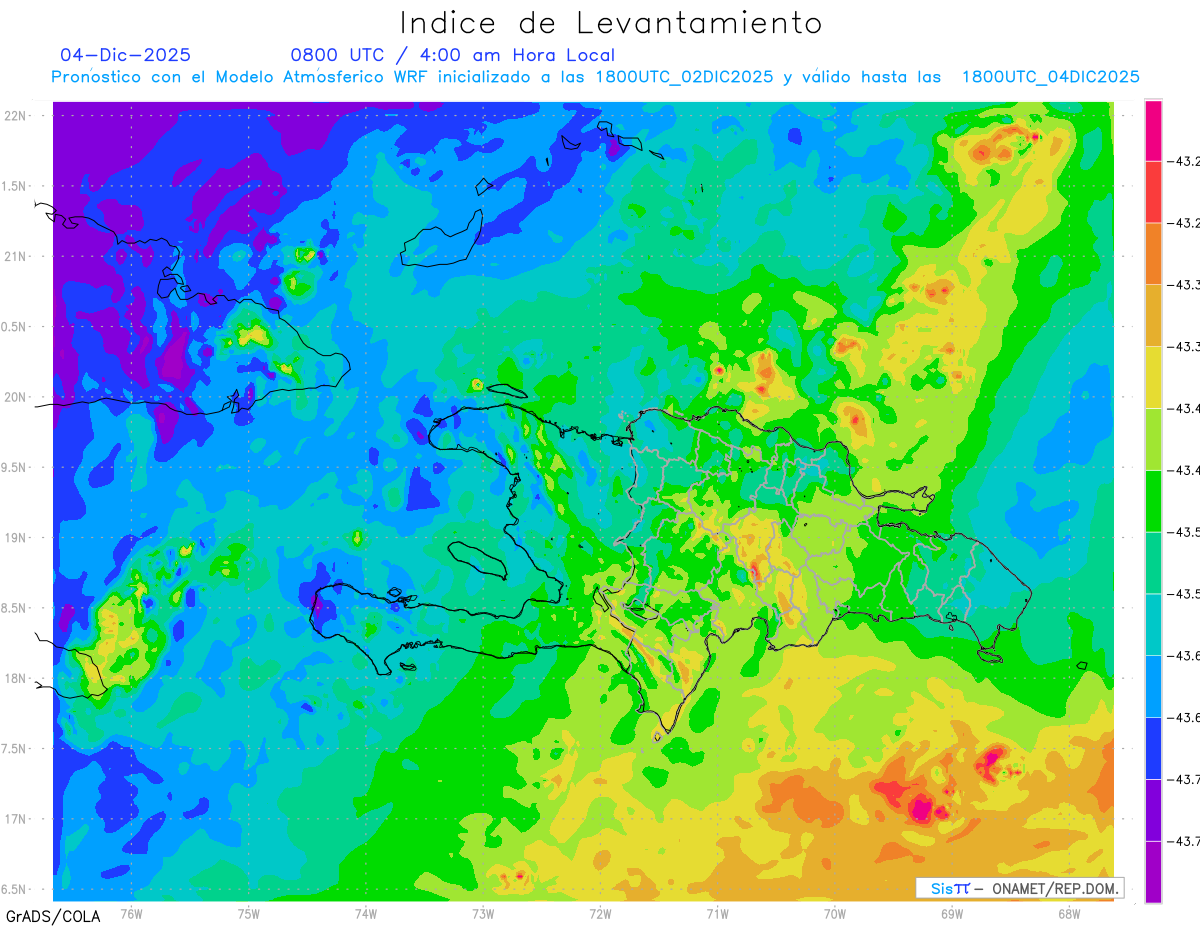Click the '74W' longitude label
The image size is (1200, 927).
pyautogui.click(x=366, y=913)
